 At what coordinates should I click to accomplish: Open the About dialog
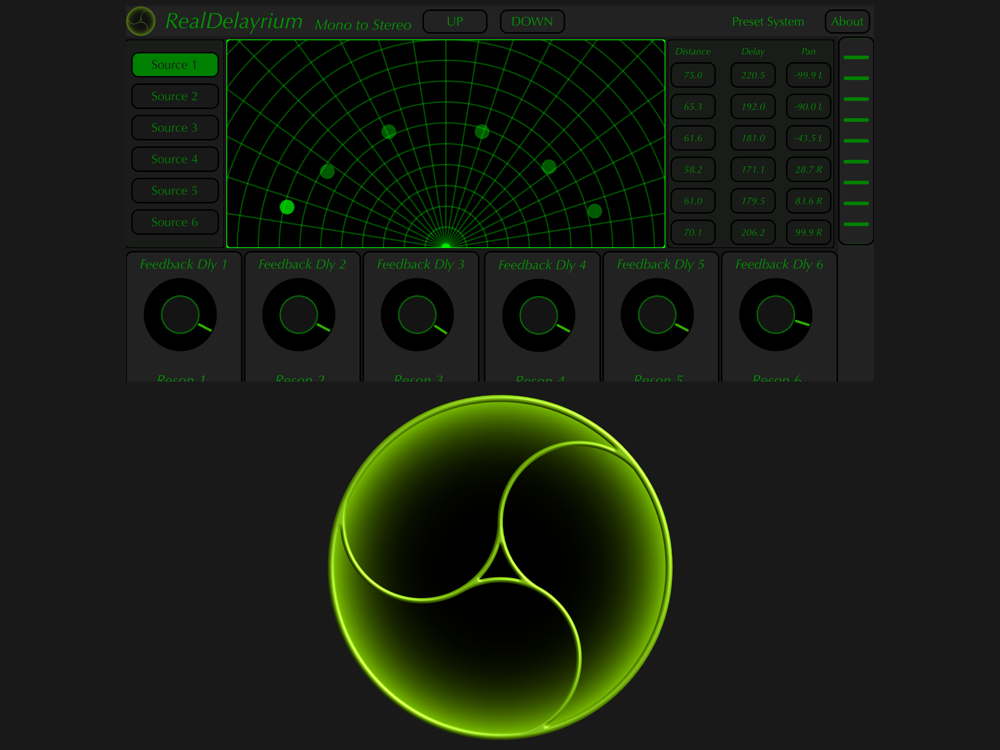pos(847,22)
